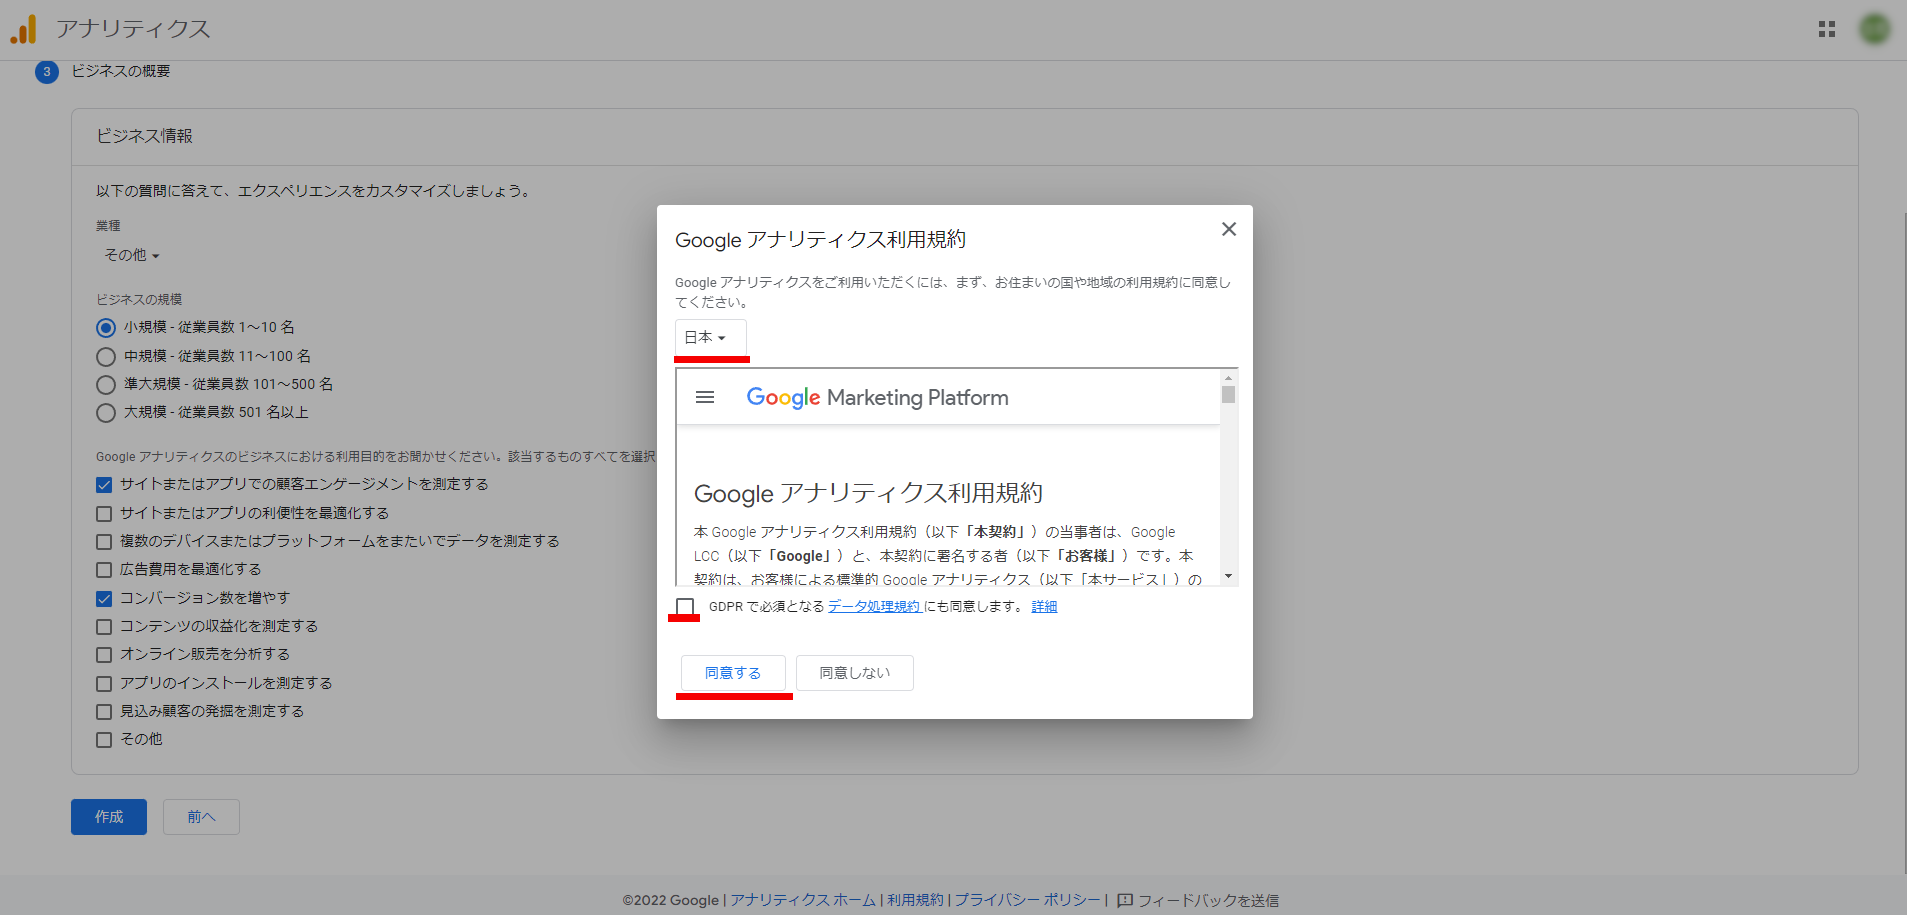Click the feedback icon in the footer

pos(1125,900)
